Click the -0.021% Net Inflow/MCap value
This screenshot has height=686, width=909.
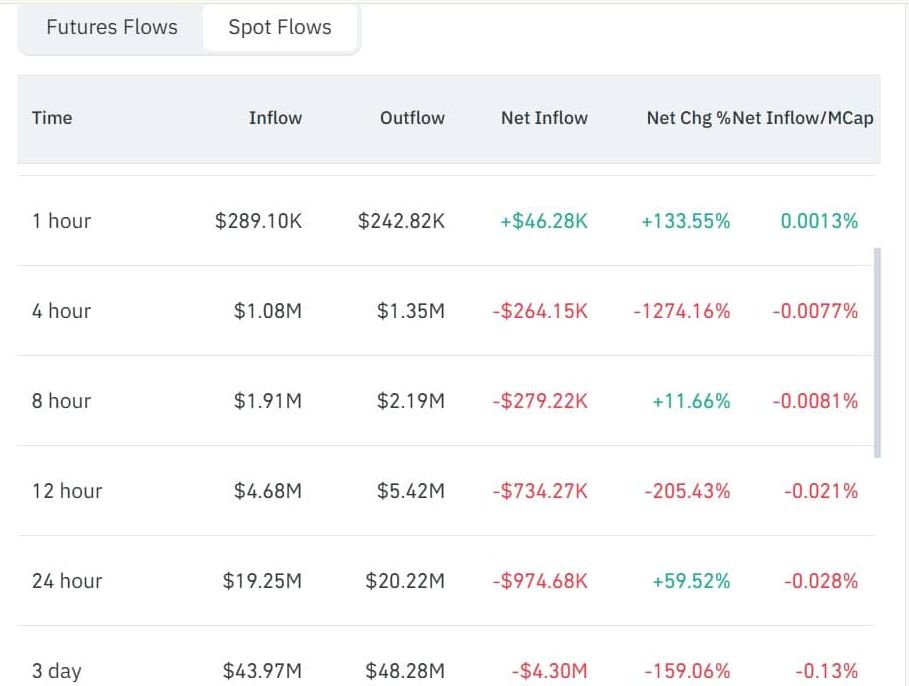820,491
